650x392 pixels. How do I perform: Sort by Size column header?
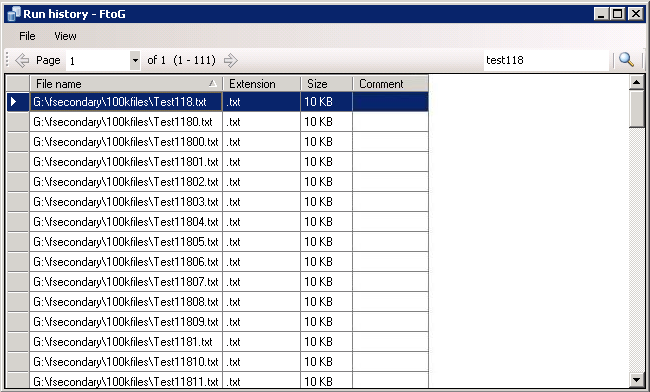[x=326, y=84]
